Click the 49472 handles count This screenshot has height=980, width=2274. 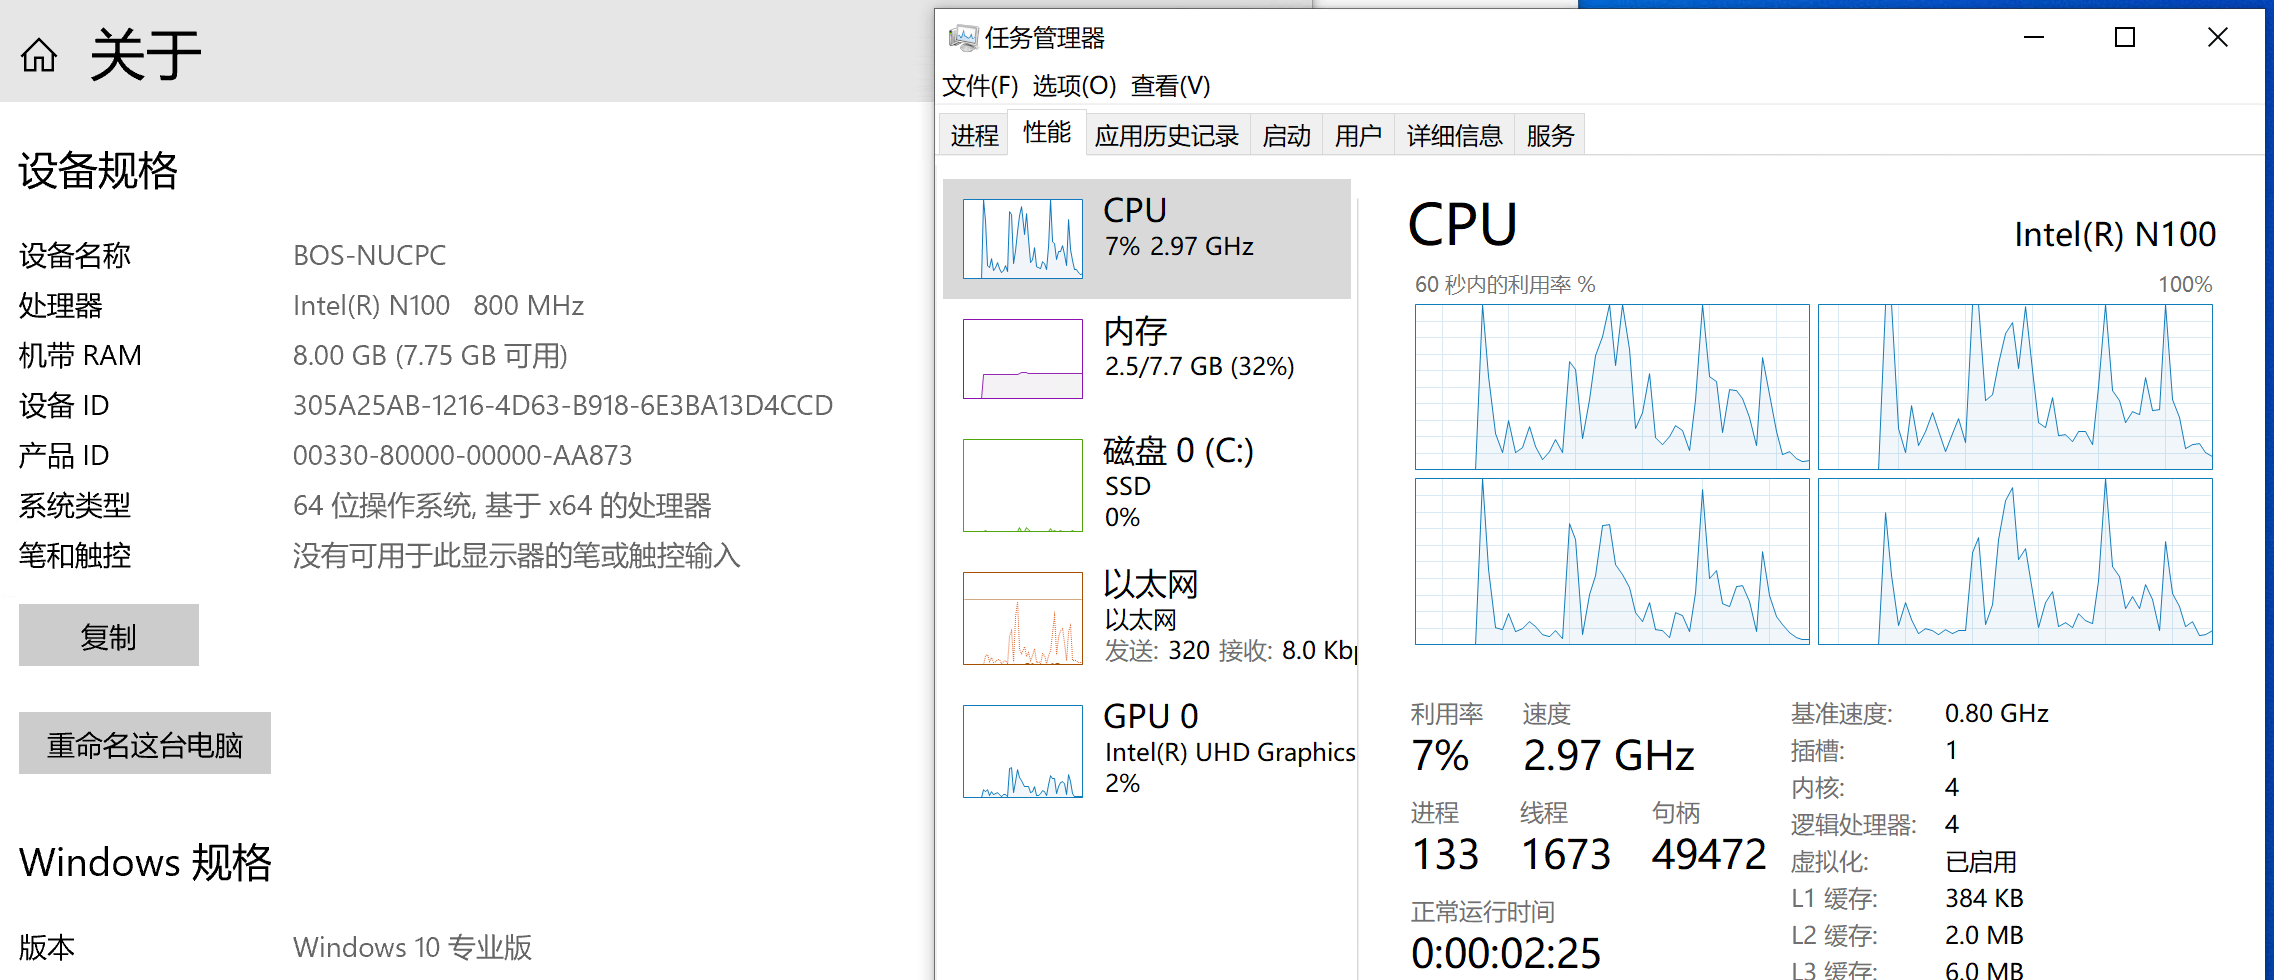(1708, 854)
